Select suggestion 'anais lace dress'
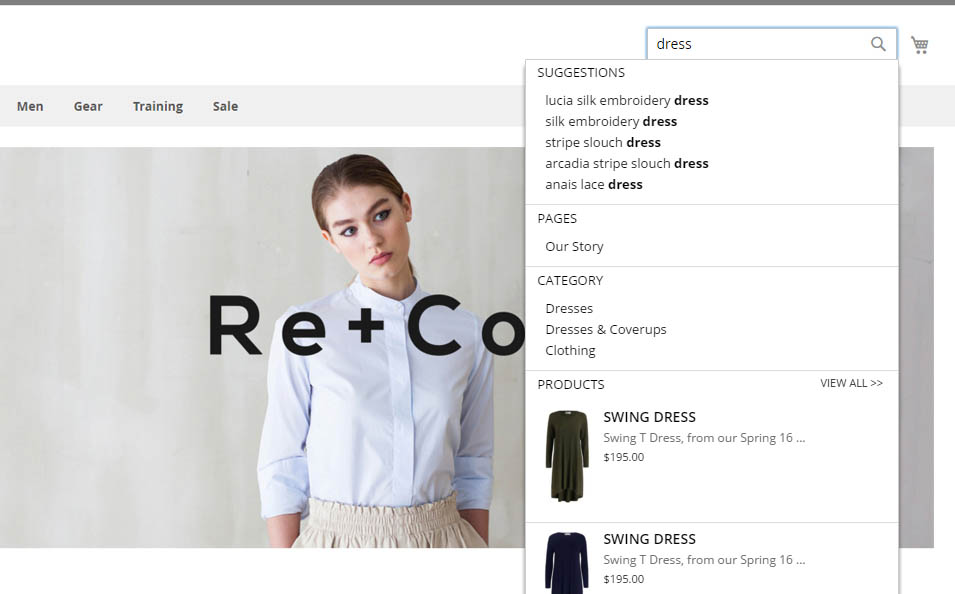 click(594, 184)
